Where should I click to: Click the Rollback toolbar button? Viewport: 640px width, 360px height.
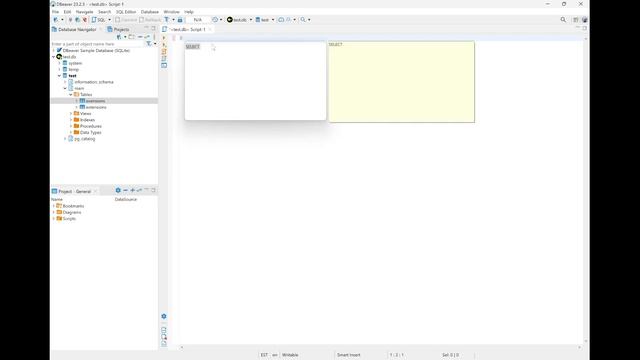point(150,20)
